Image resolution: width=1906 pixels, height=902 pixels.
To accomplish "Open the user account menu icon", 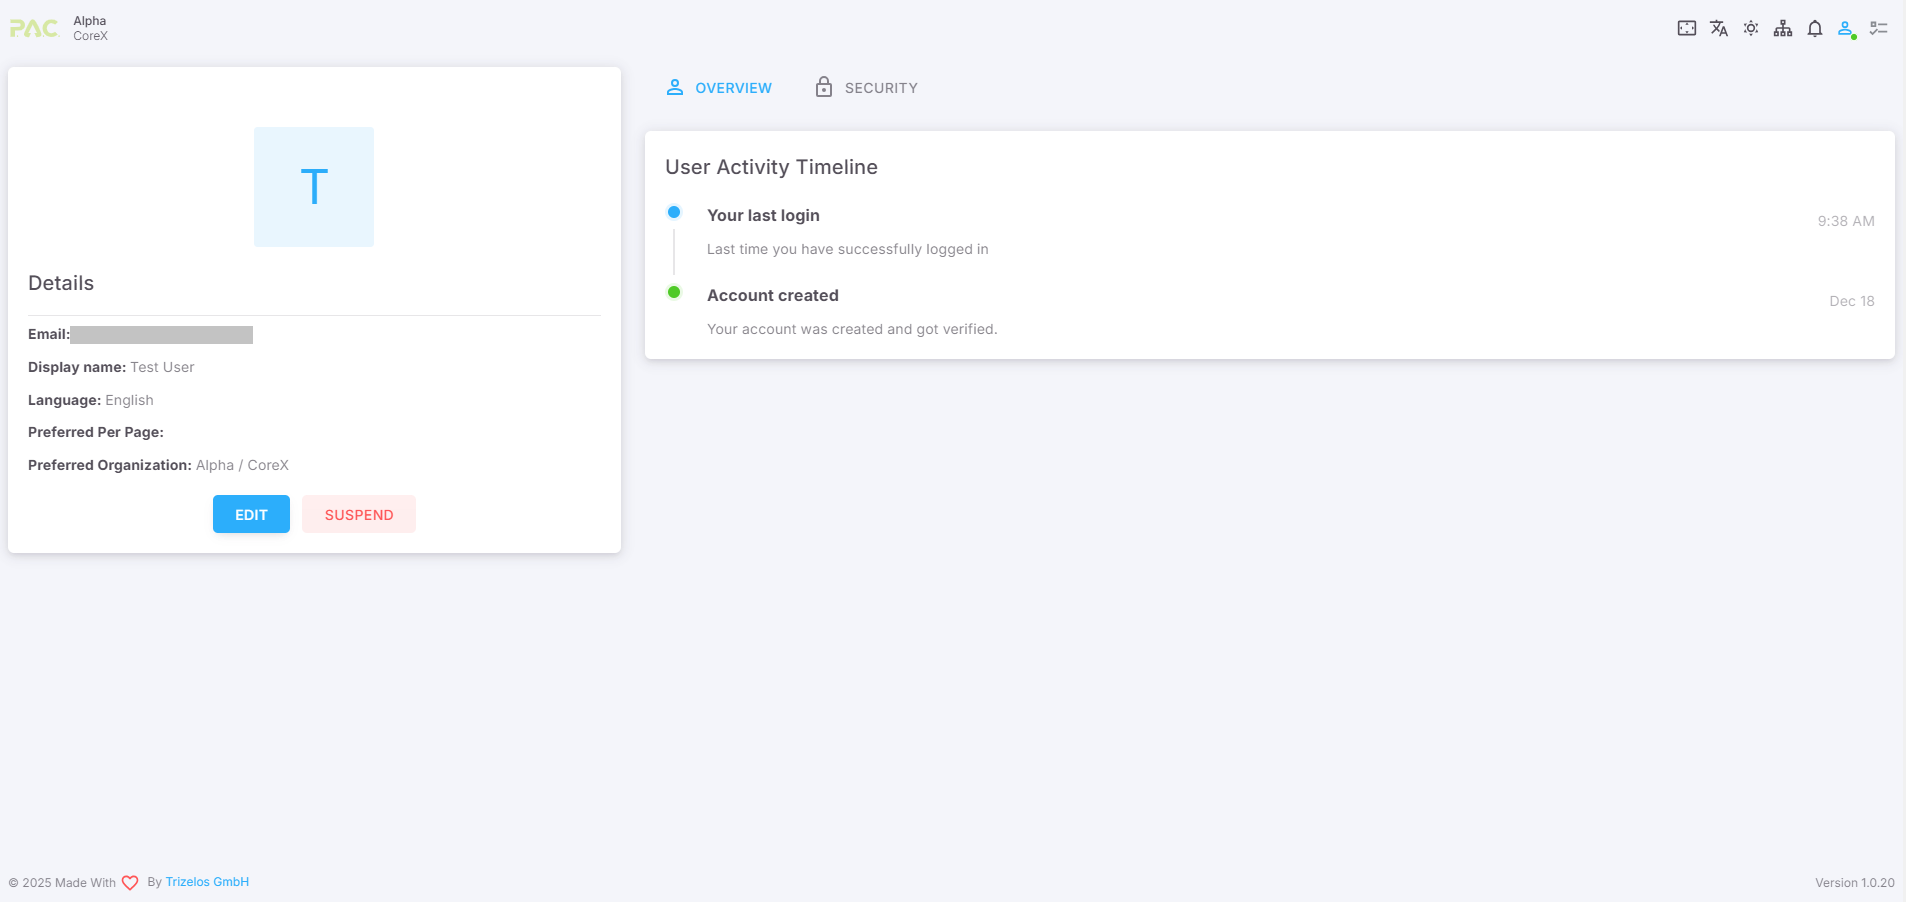I will (x=1846, y=28).
